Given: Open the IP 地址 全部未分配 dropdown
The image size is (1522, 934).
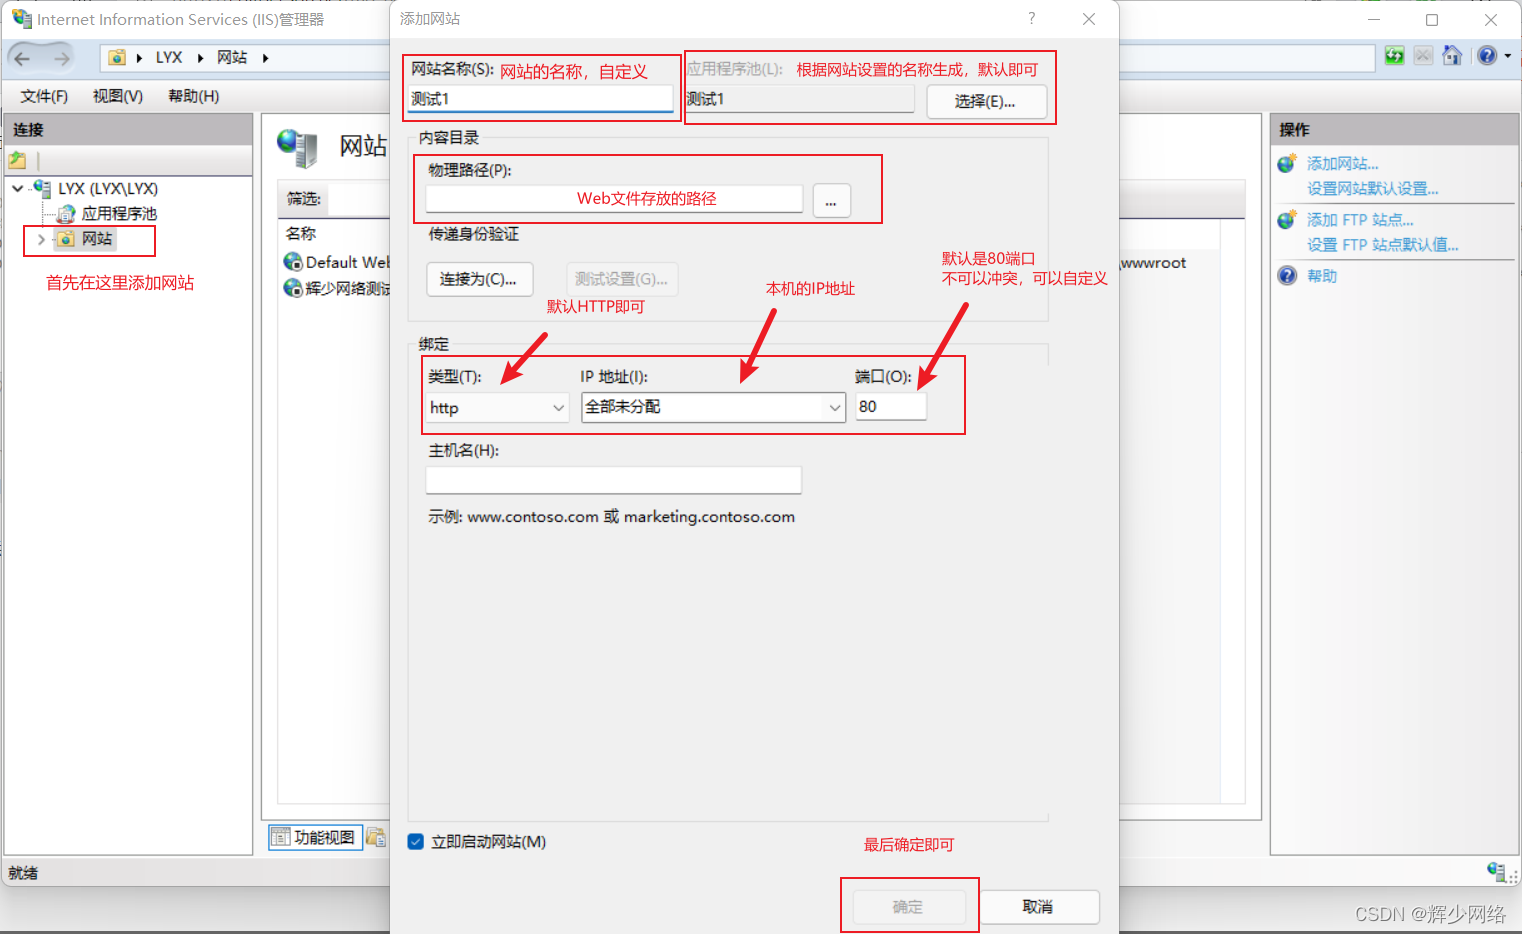Looking at the screenshot, I should (714, 407).
